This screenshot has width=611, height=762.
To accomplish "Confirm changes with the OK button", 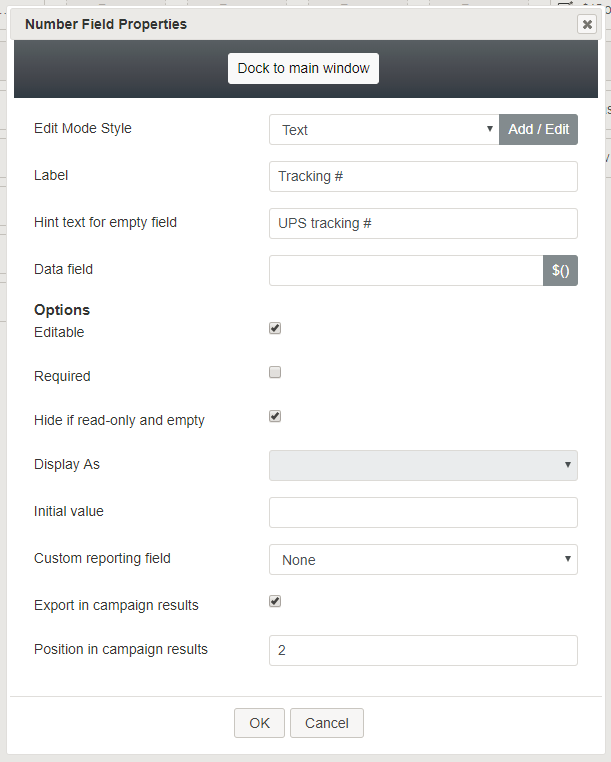I will coord(259,723).
